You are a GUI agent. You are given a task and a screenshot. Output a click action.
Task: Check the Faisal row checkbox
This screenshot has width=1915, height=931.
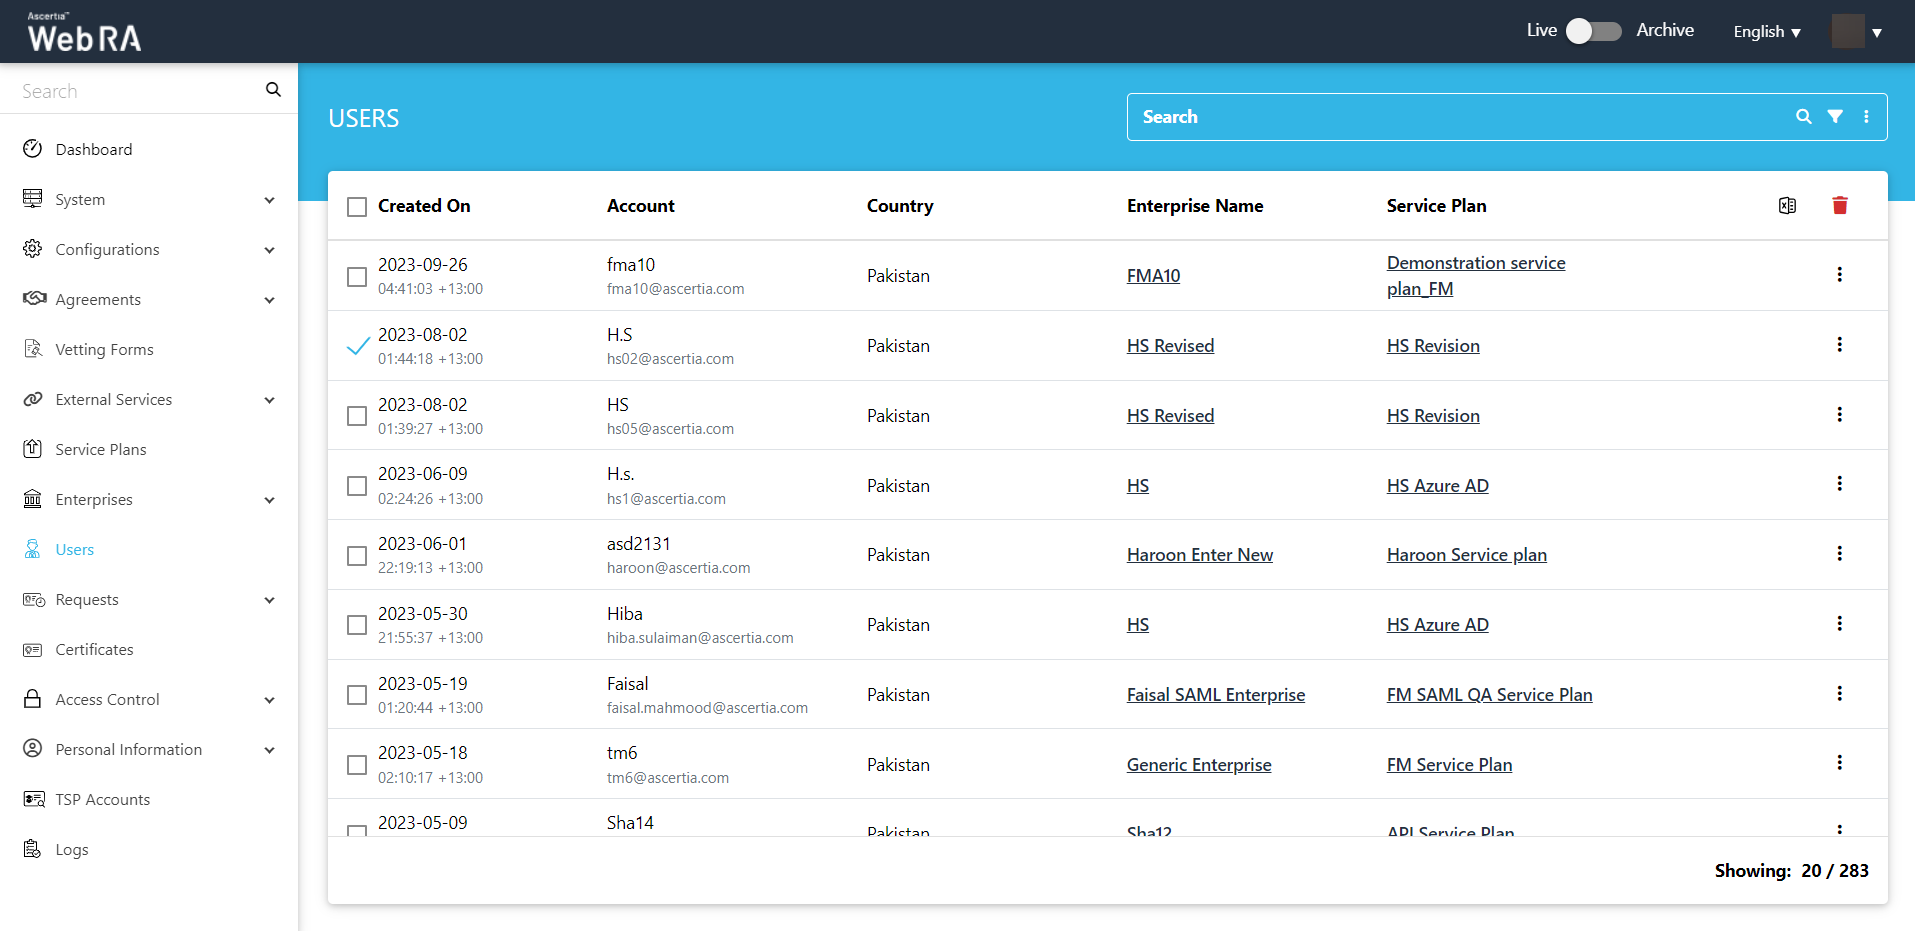click(357, 695)
